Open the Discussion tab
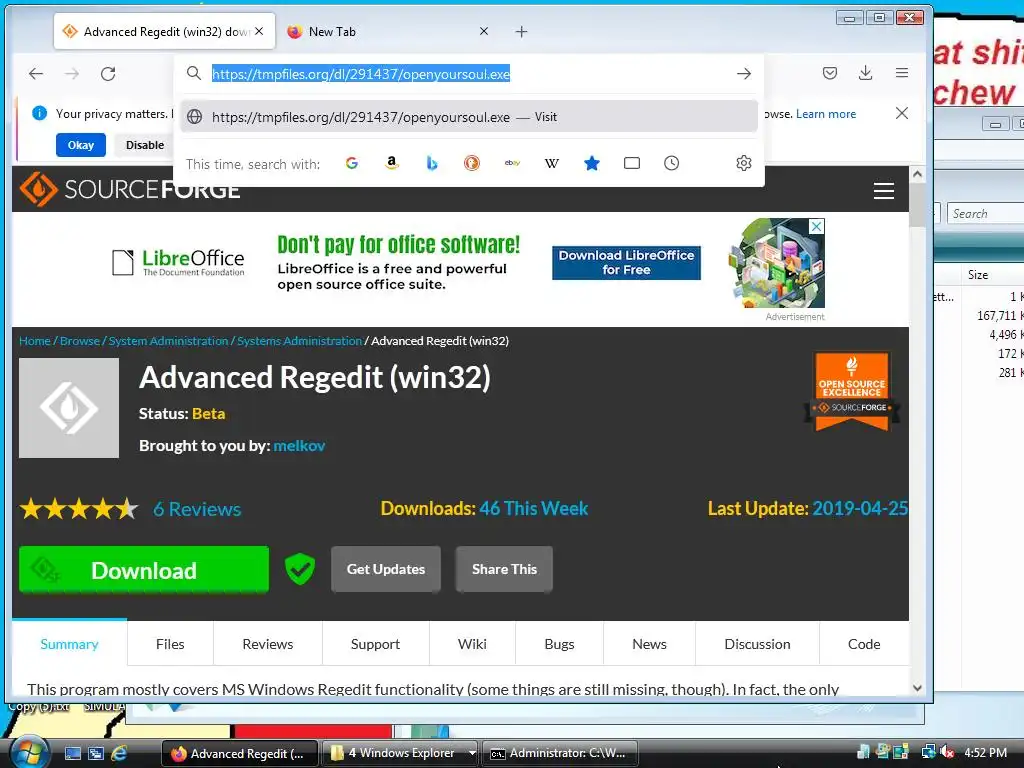 [x=758, y=644]
